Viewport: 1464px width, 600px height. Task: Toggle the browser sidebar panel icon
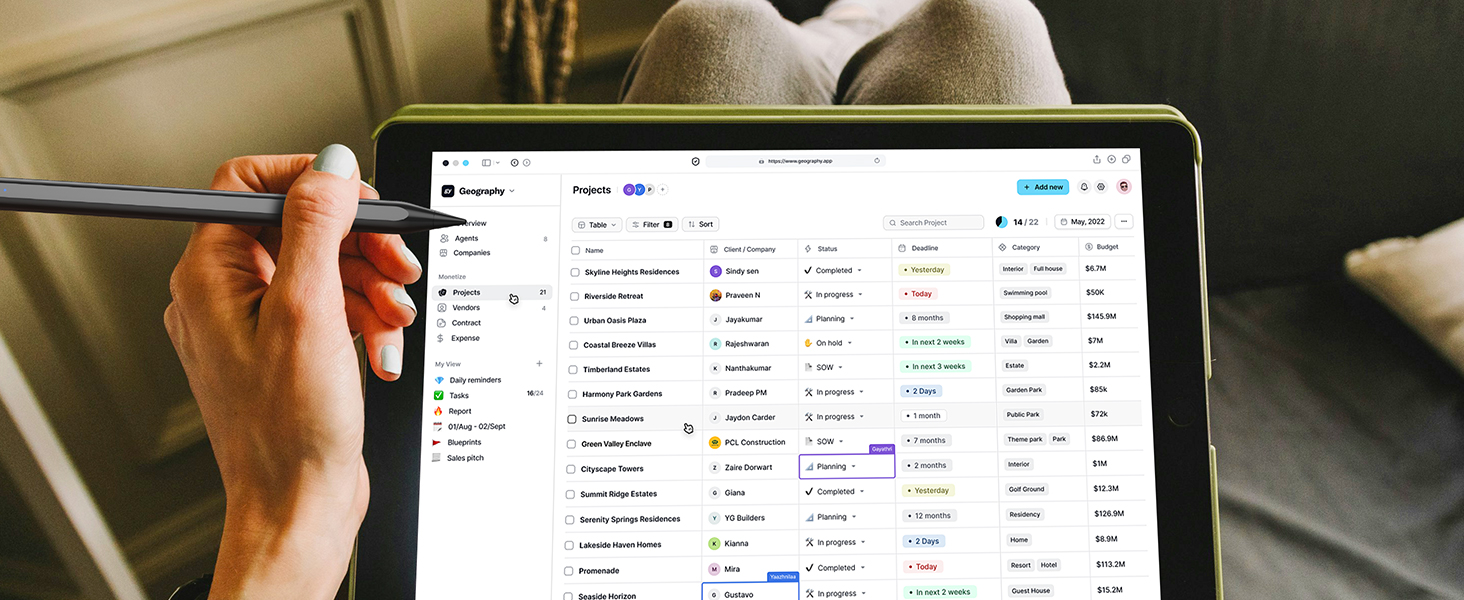[486, 162]
